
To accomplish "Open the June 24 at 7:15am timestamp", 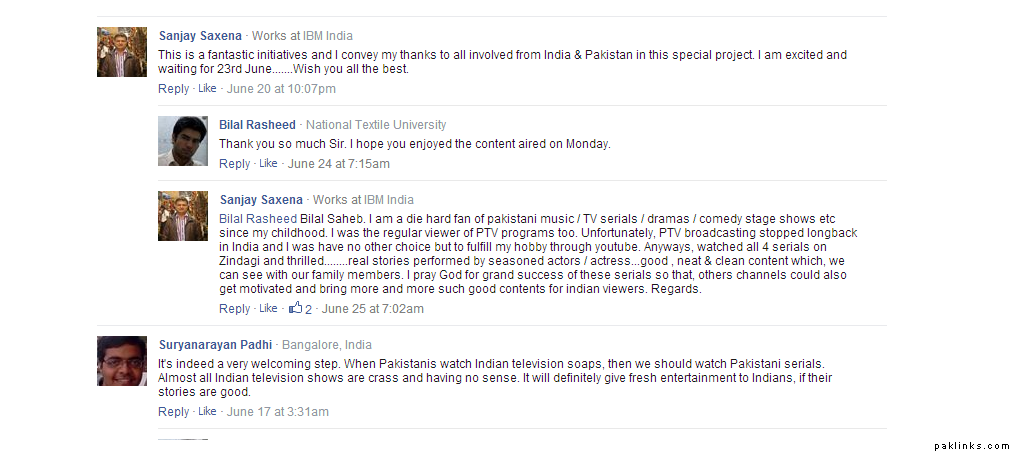I will coord(338,164).
